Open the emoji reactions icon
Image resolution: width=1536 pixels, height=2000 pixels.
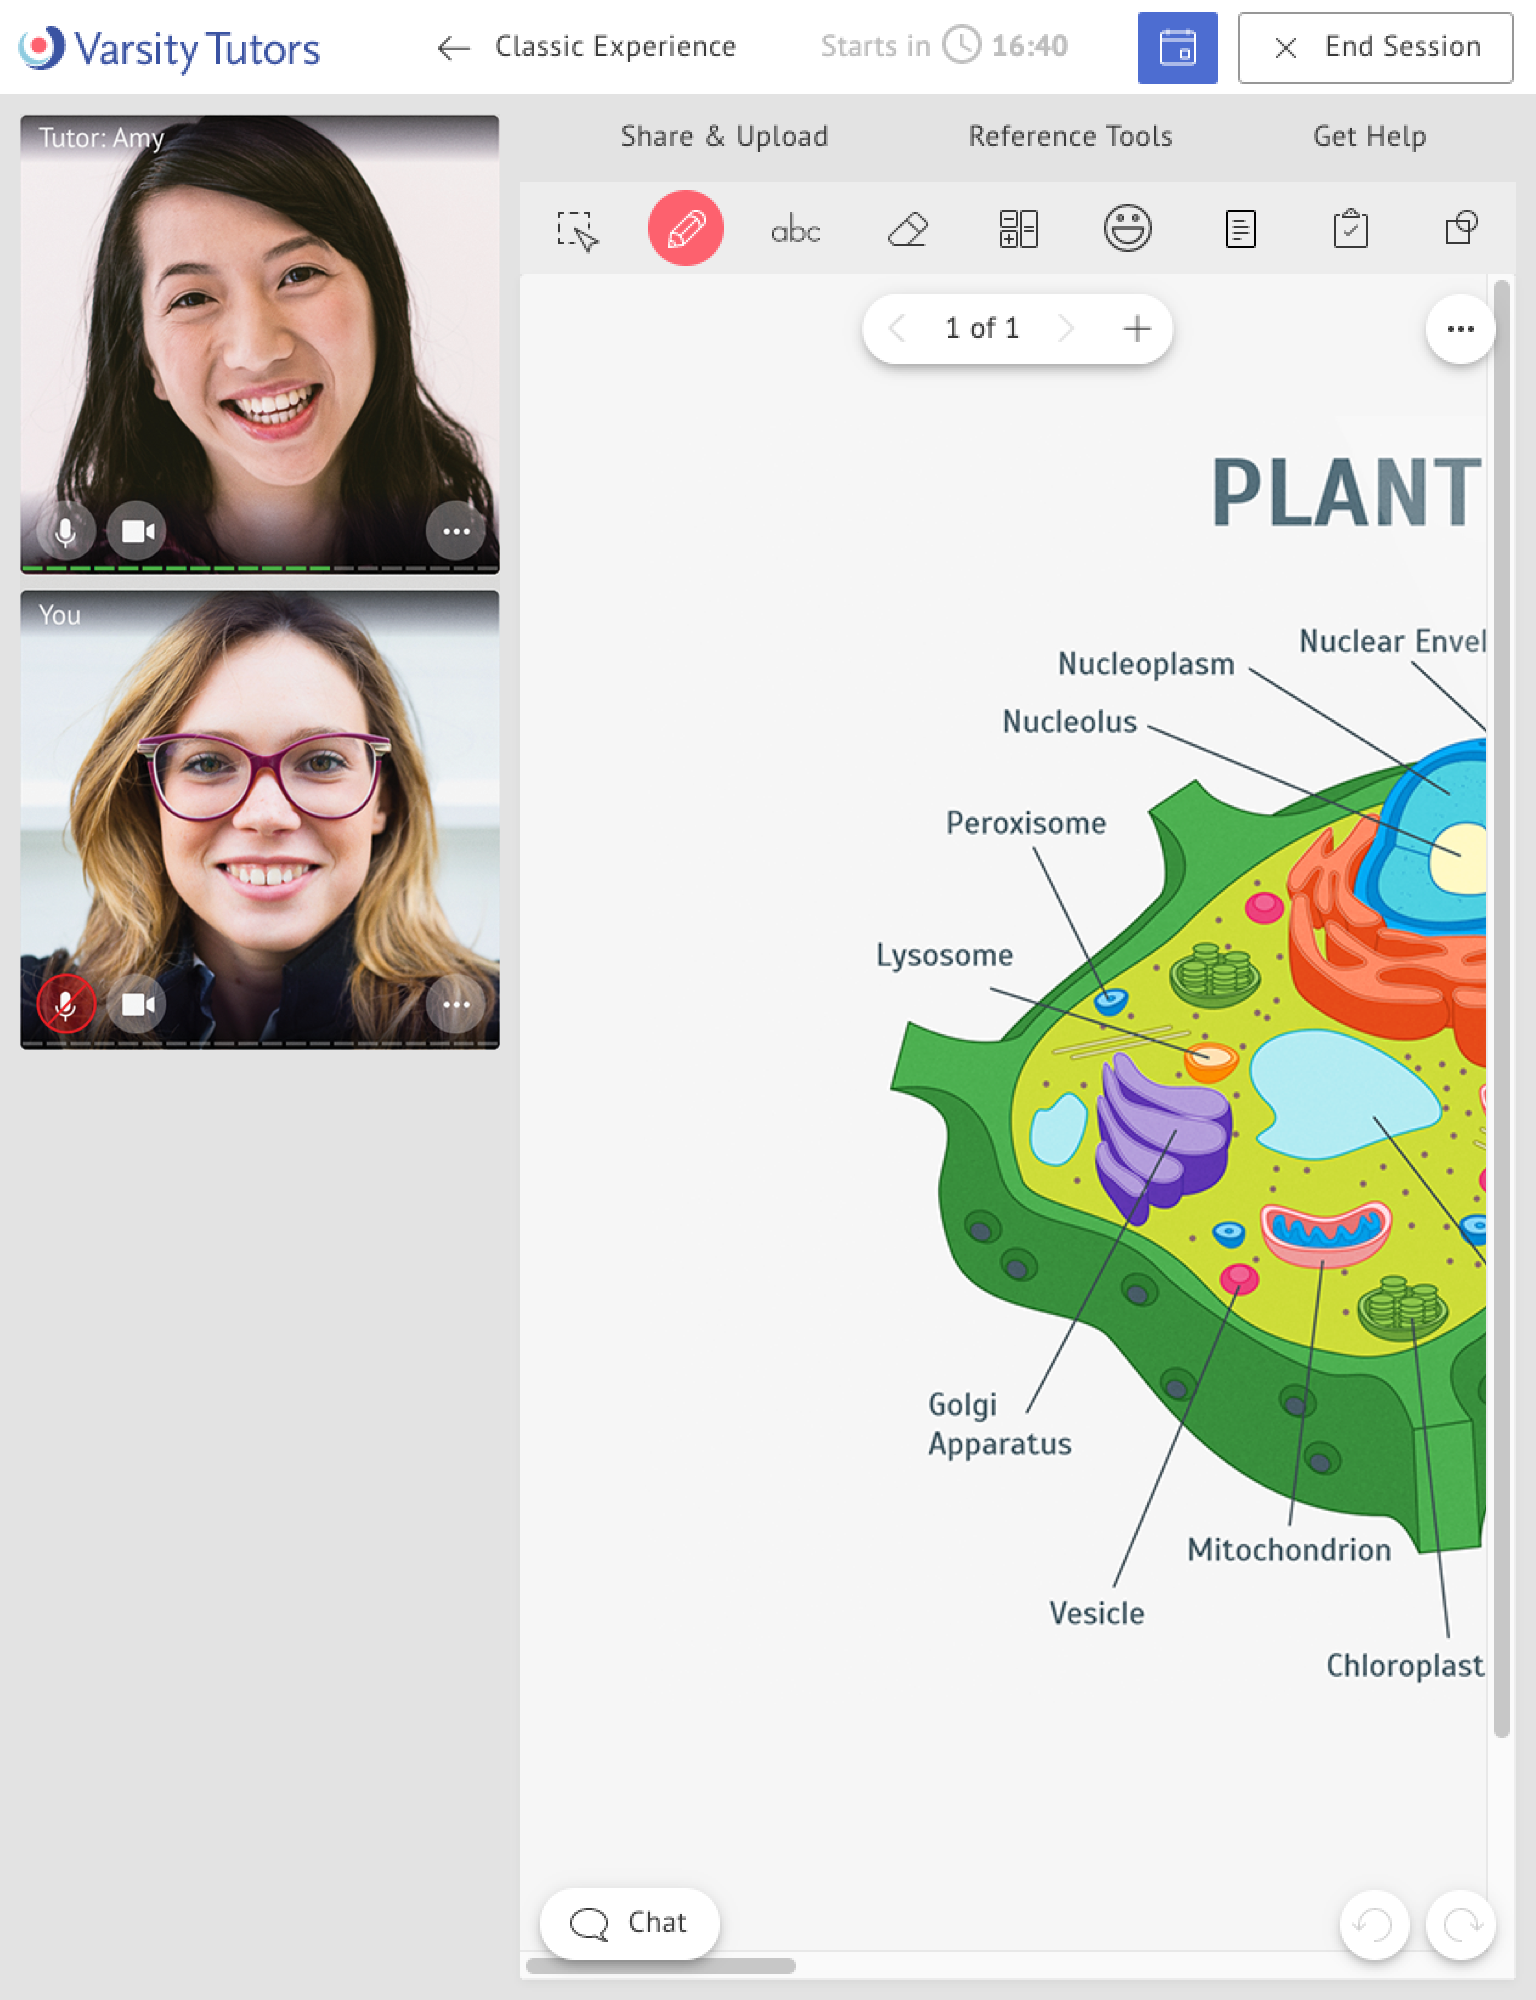1127,229
